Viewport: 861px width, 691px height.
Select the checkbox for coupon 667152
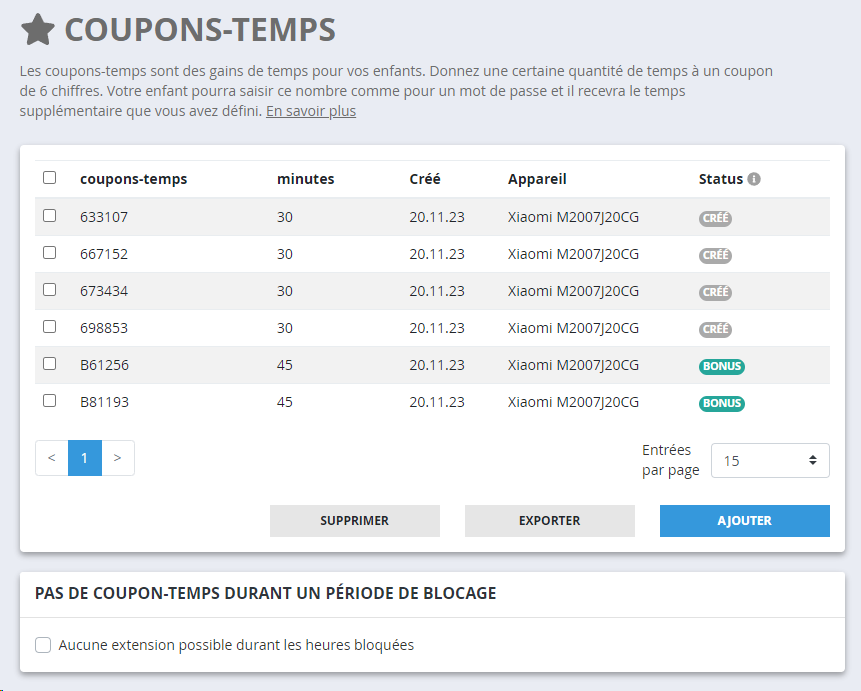[49, 253]
